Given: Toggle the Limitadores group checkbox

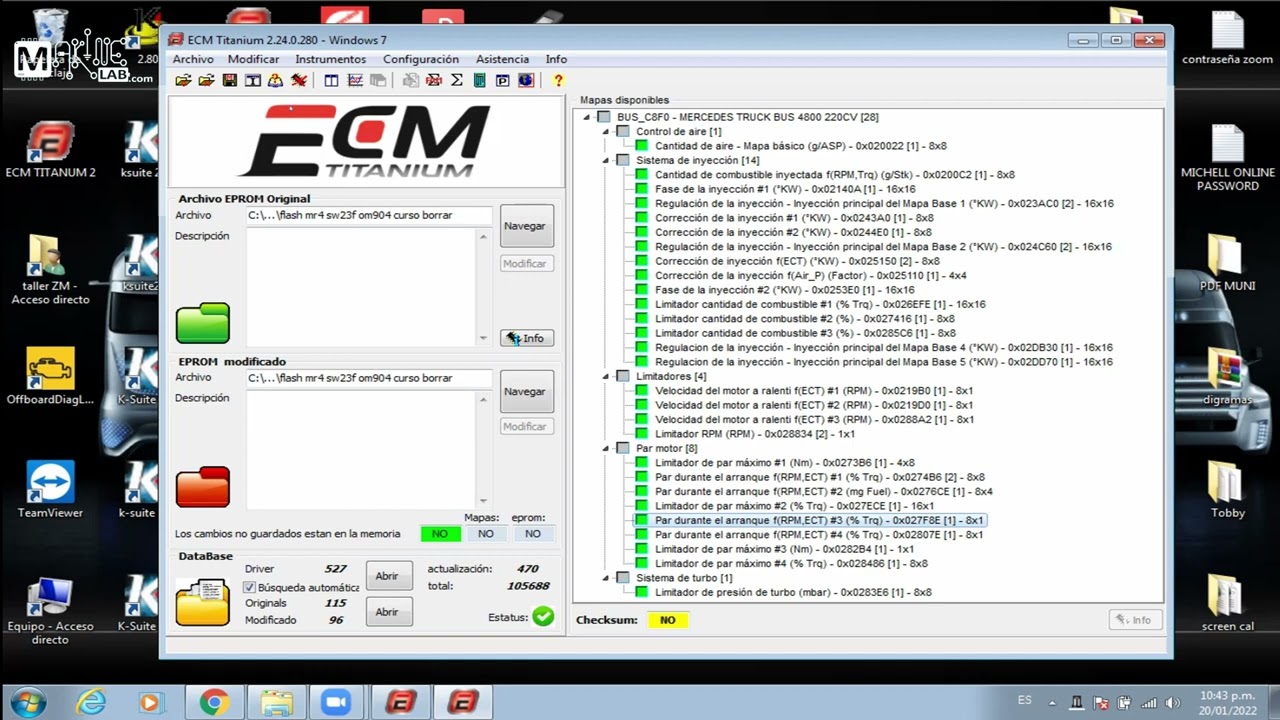Looking at the screenshot, I should point(623,376).
